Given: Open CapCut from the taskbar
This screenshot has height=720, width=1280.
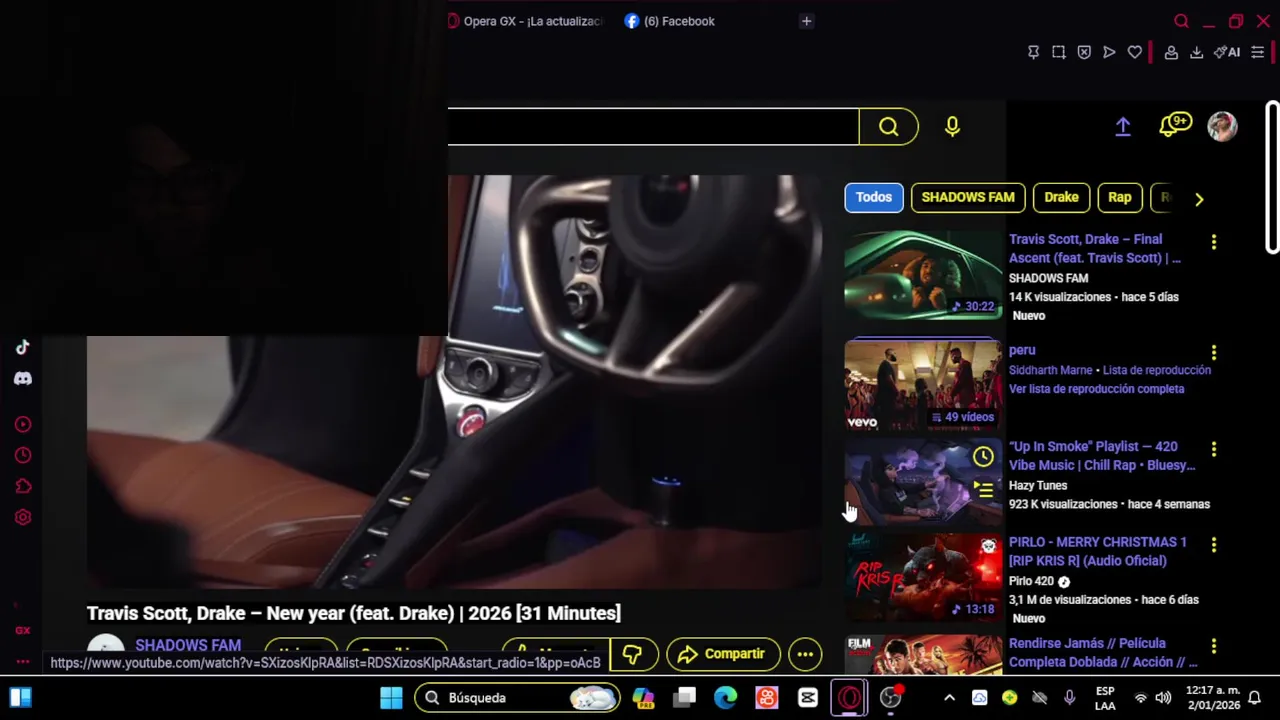Looking at the screenshot, I should [808, 698].
